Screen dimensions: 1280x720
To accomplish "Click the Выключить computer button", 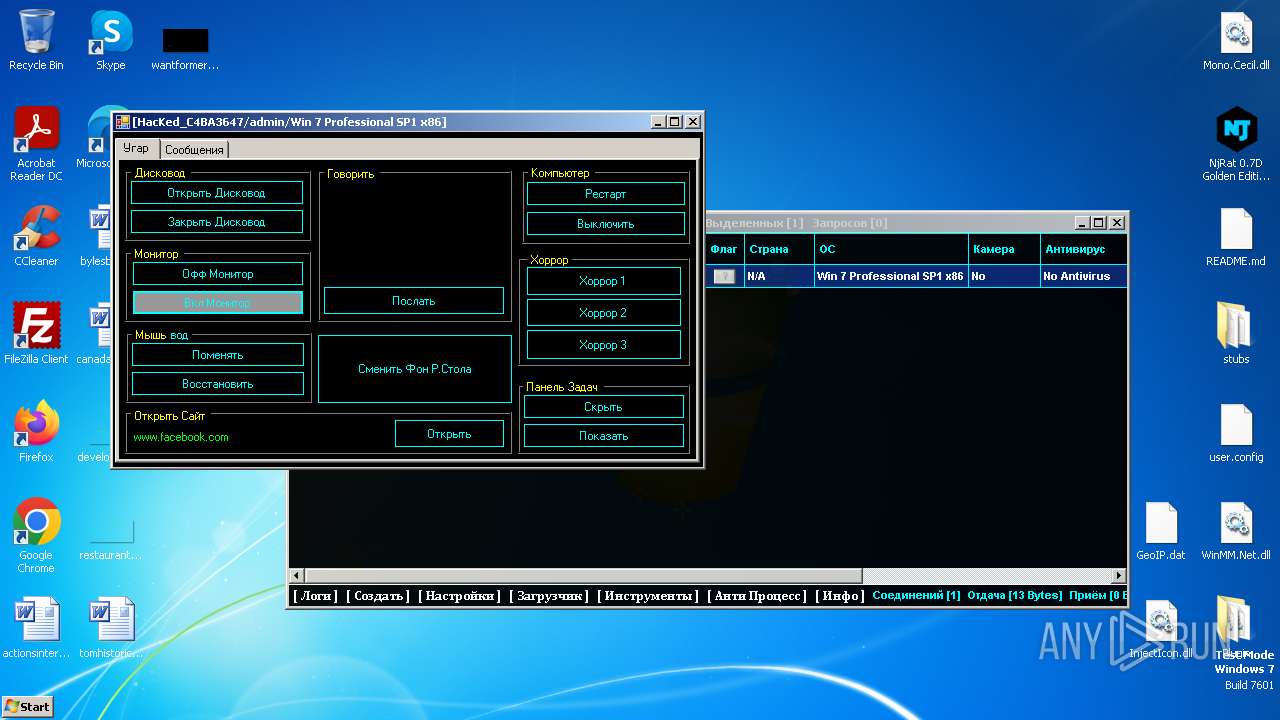I will (606, 224).
